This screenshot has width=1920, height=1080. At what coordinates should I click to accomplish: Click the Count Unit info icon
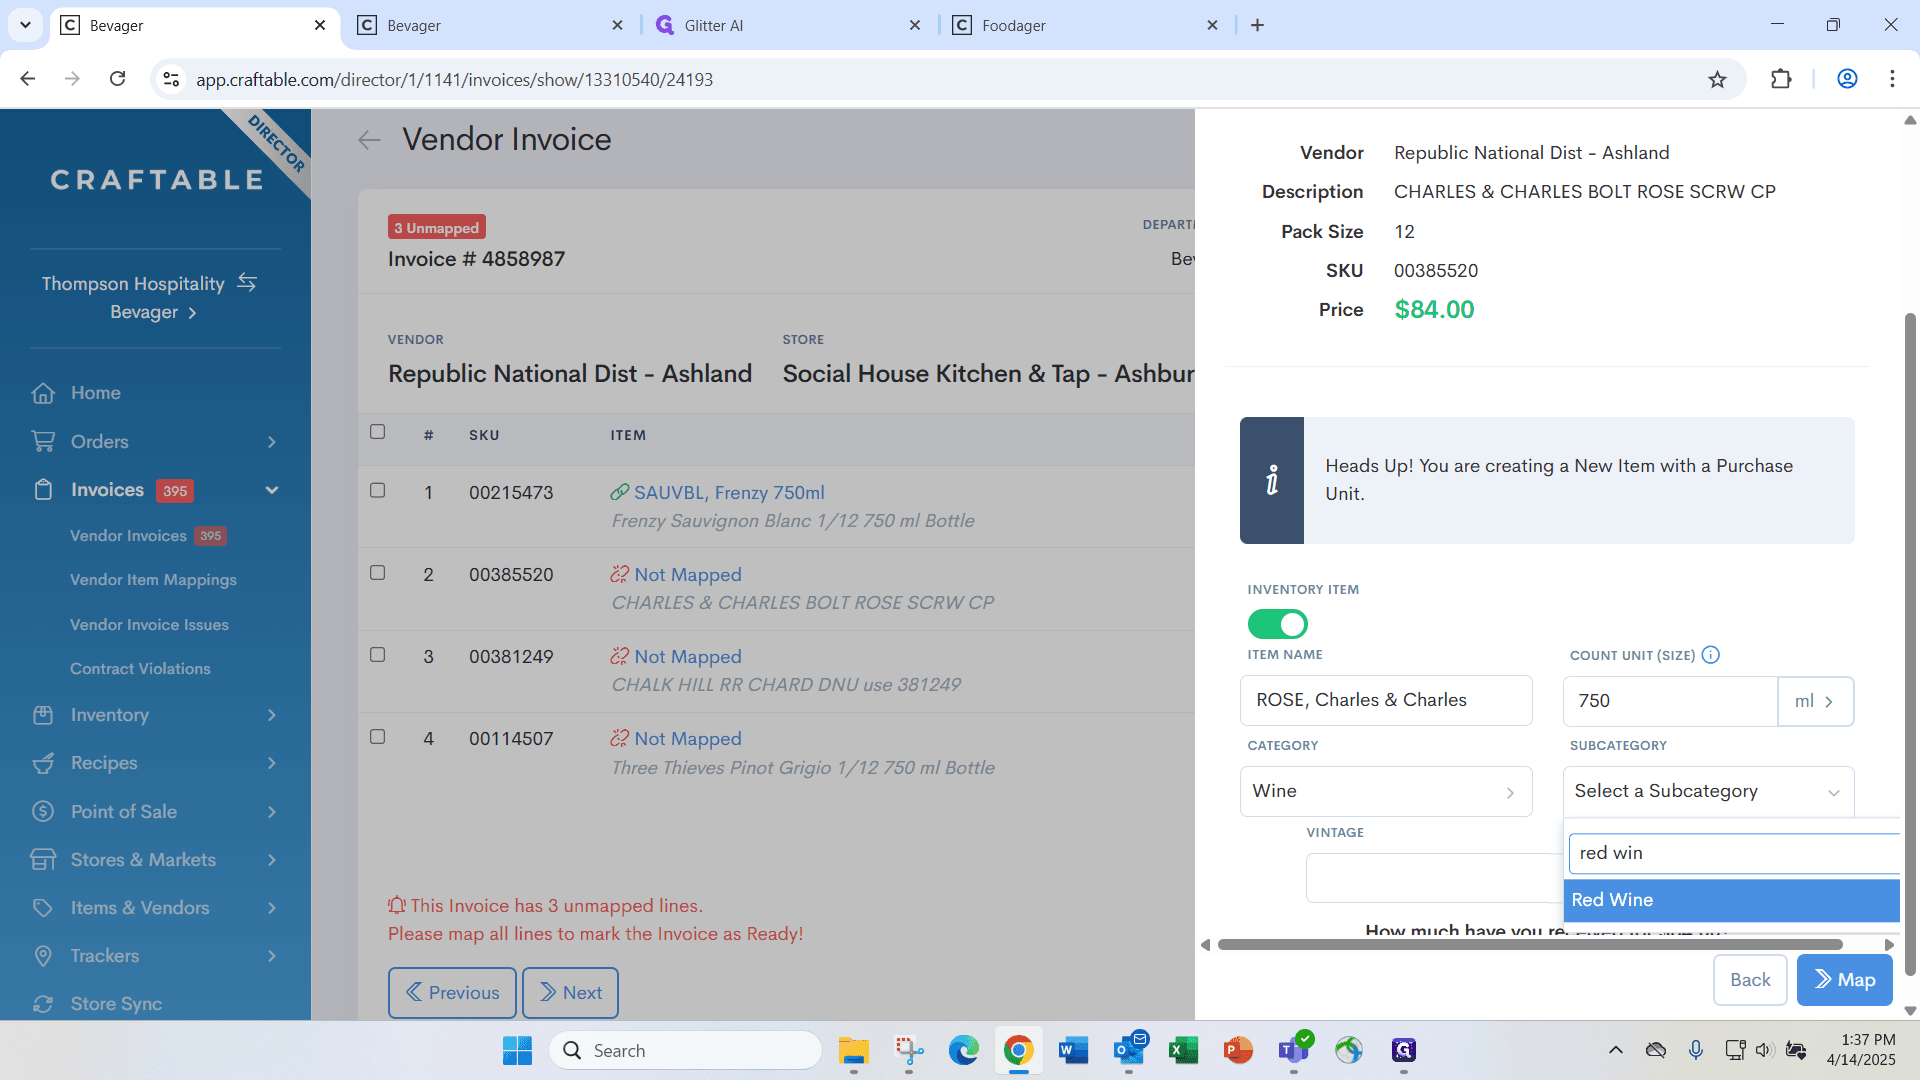pyautogui.click(x=1711, y=655)
